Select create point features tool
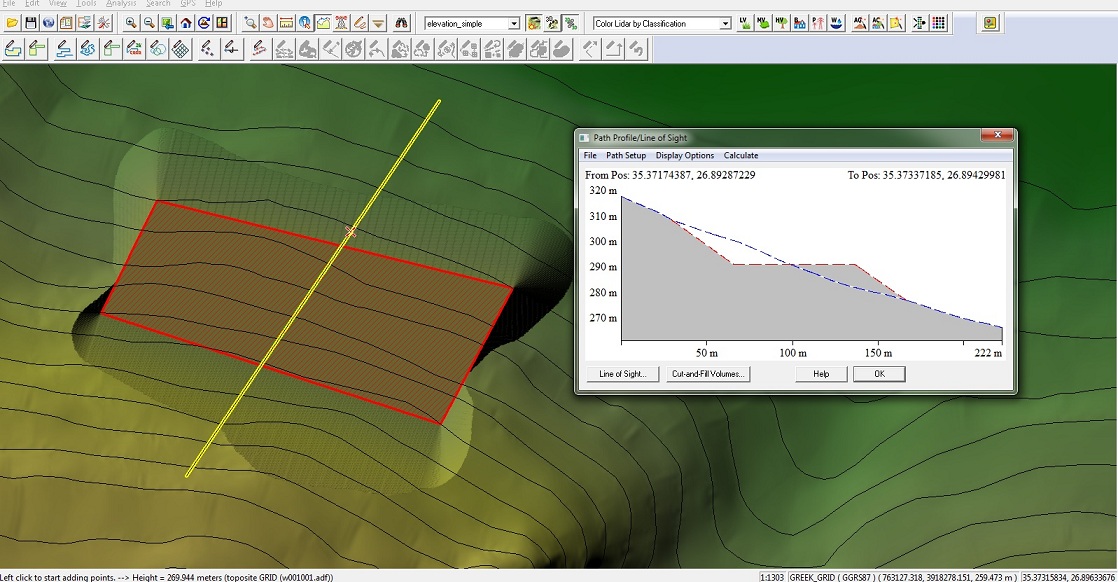 [x=207, y=49]
